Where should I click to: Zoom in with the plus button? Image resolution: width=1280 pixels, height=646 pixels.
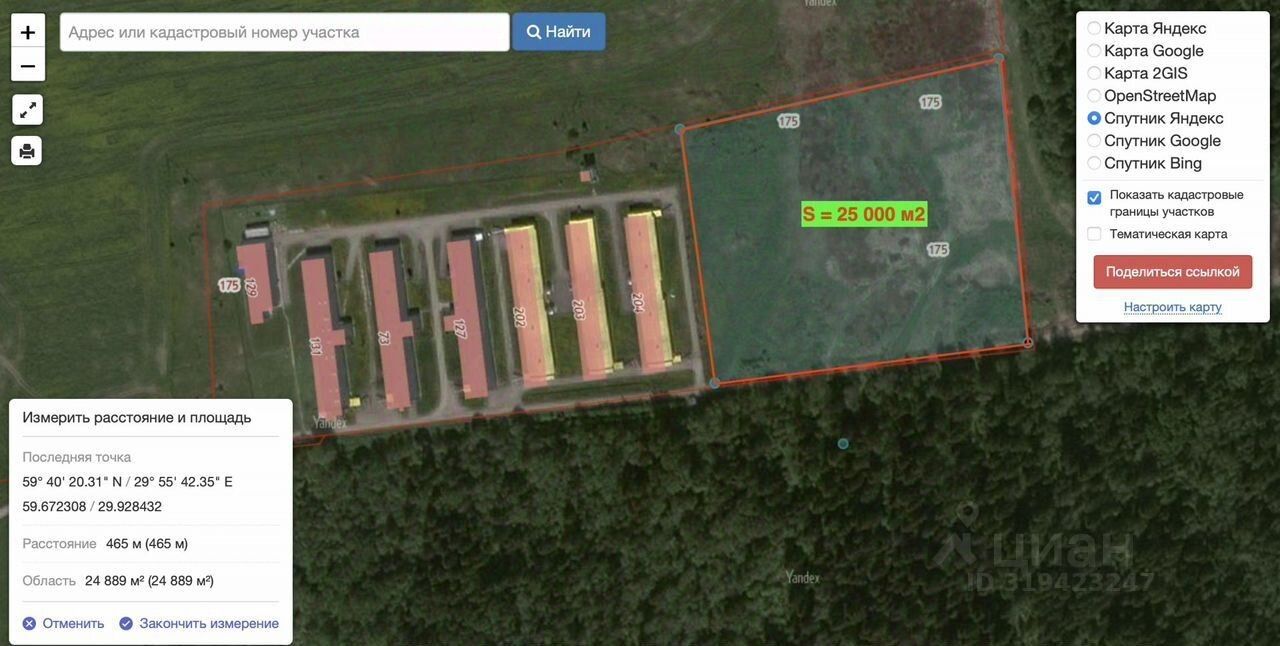point(27,32)
